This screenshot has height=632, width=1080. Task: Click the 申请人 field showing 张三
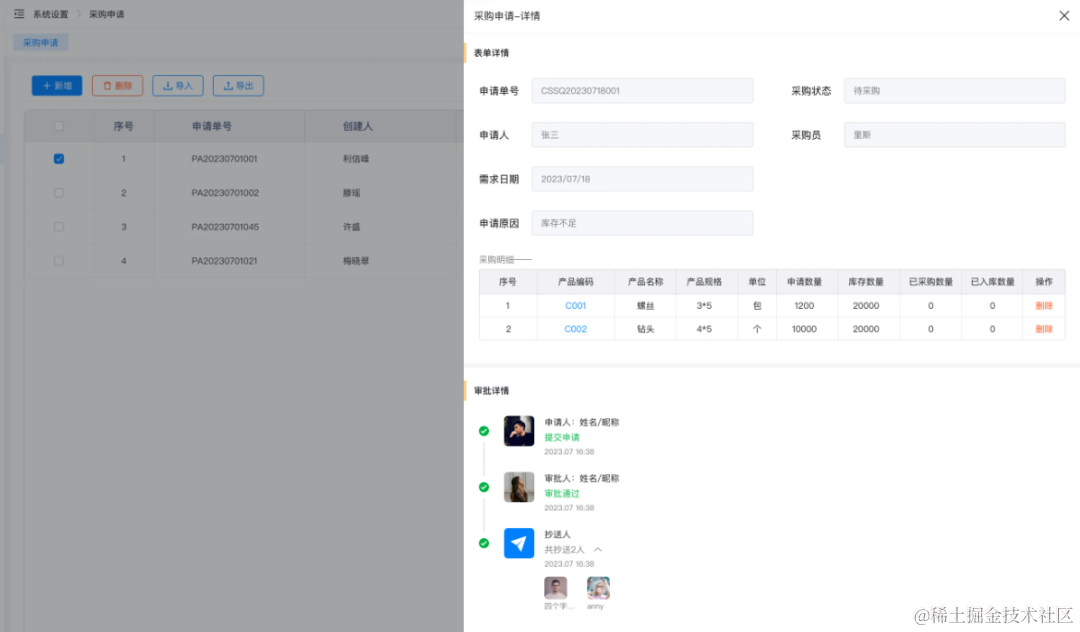642,135
